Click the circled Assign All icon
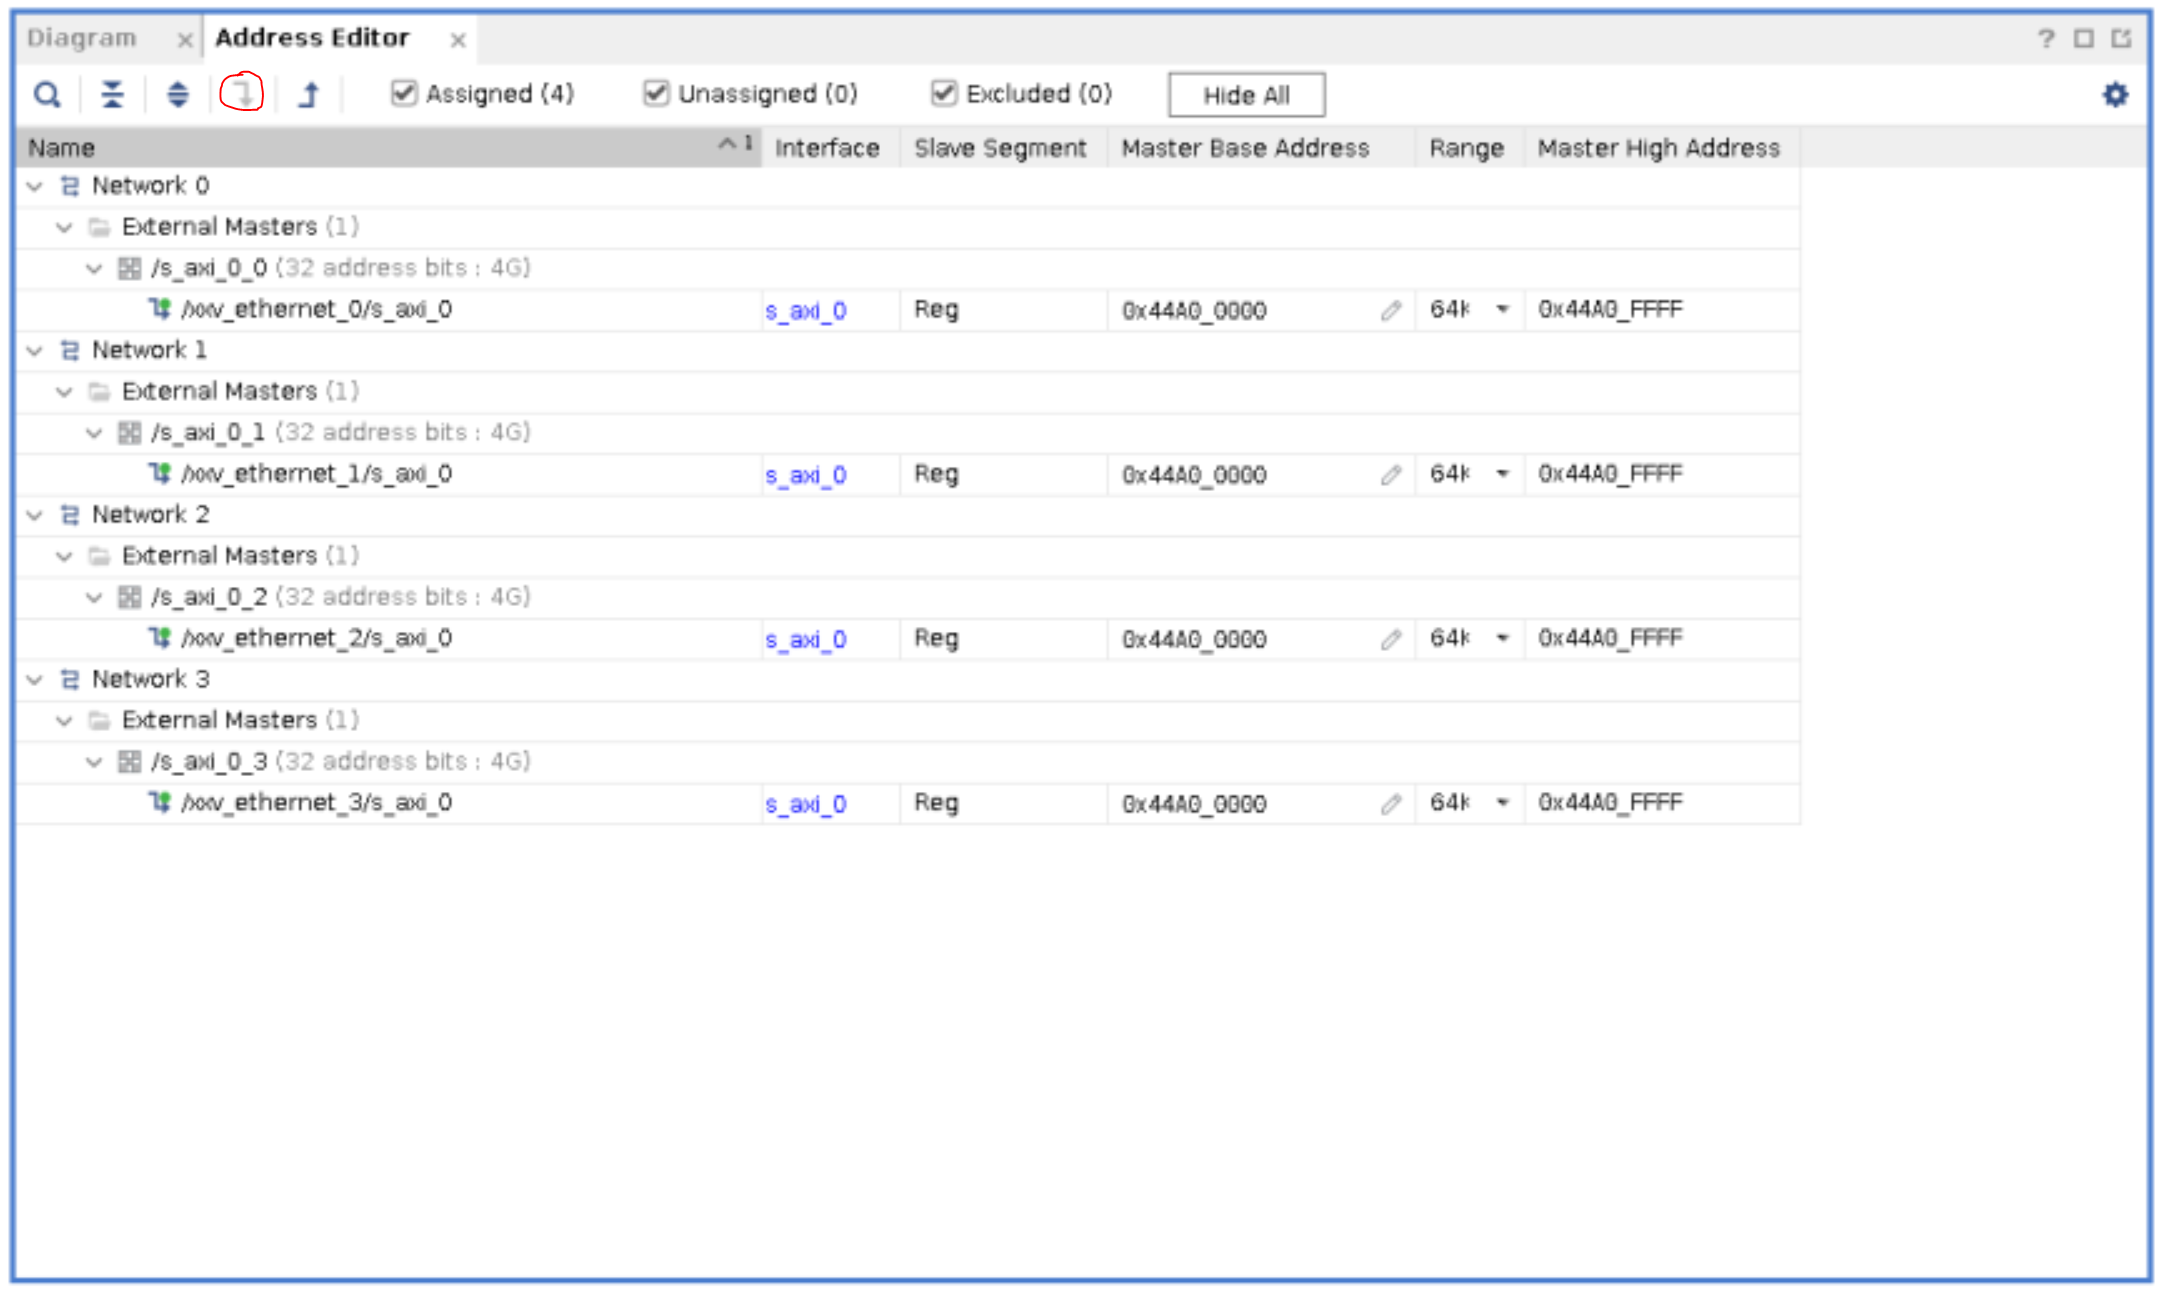2161x1292 pixels. (x=242, y=94)
